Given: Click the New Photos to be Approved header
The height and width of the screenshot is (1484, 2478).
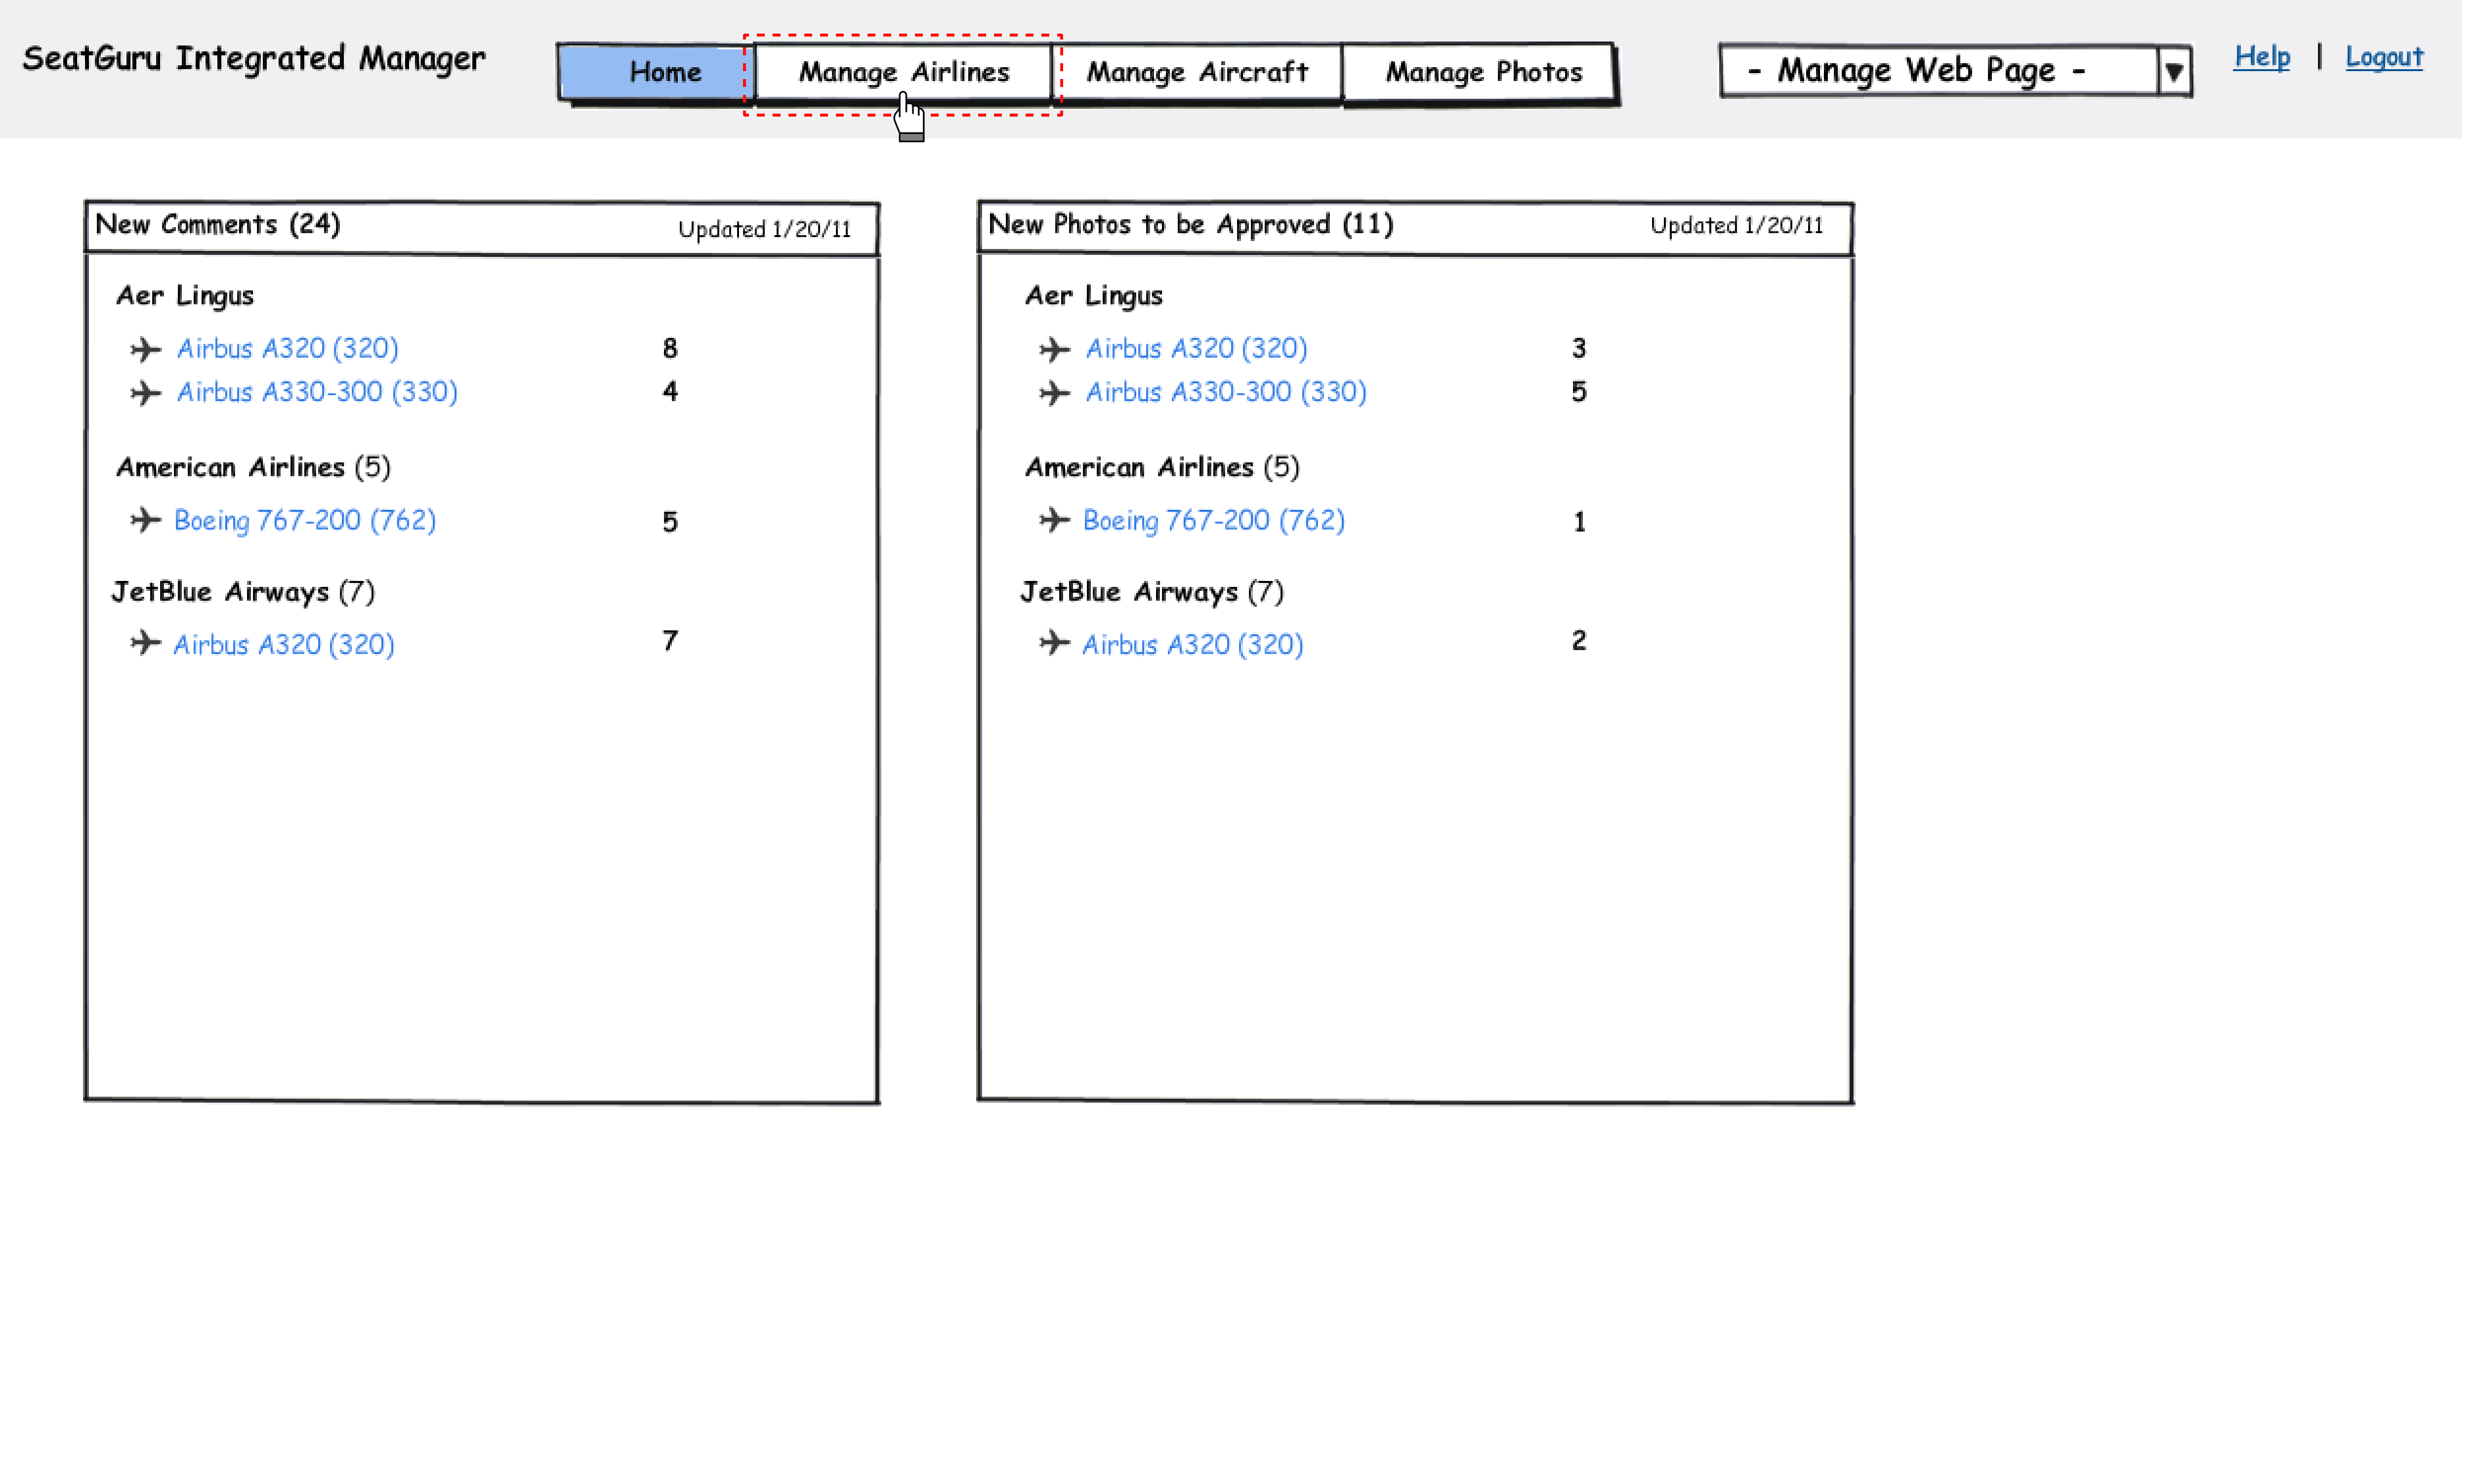Looking at the screenshot, I should click(1190, 225).
